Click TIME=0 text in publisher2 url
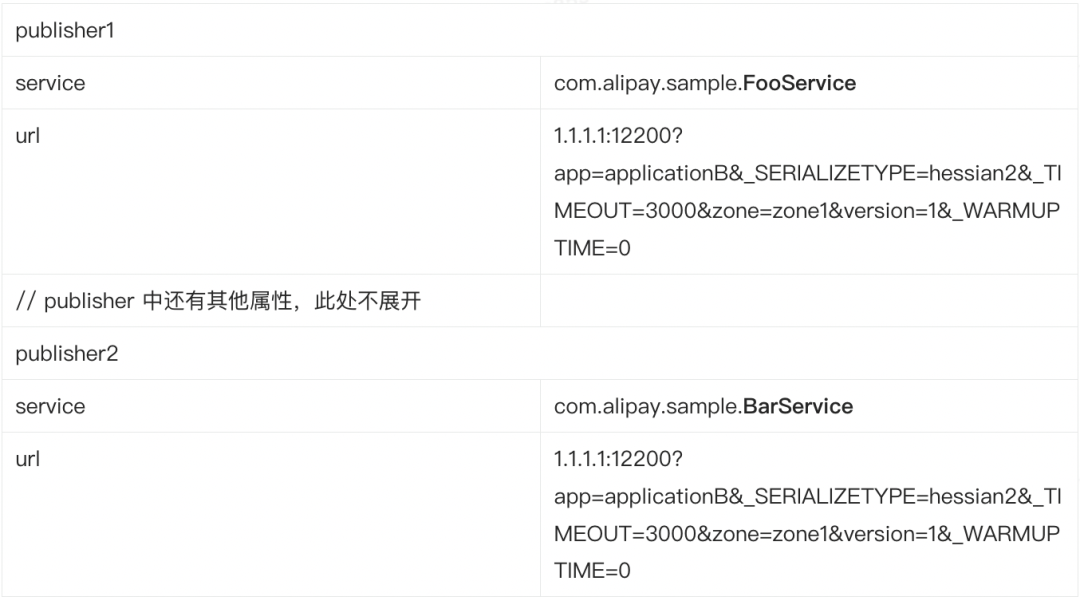Screen dimensions: 1080x597 click(x=592, y=570)
